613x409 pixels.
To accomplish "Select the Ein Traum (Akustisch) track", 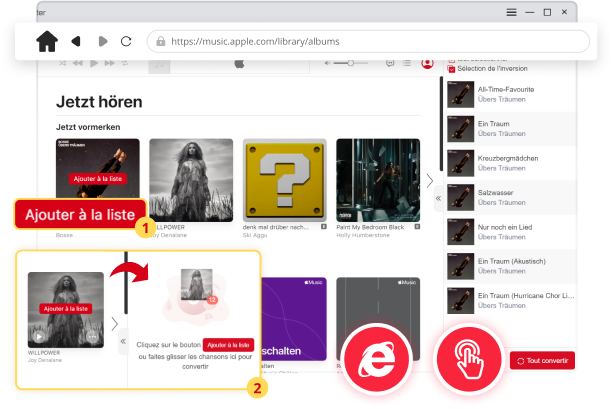I will (x=512, y=266).
